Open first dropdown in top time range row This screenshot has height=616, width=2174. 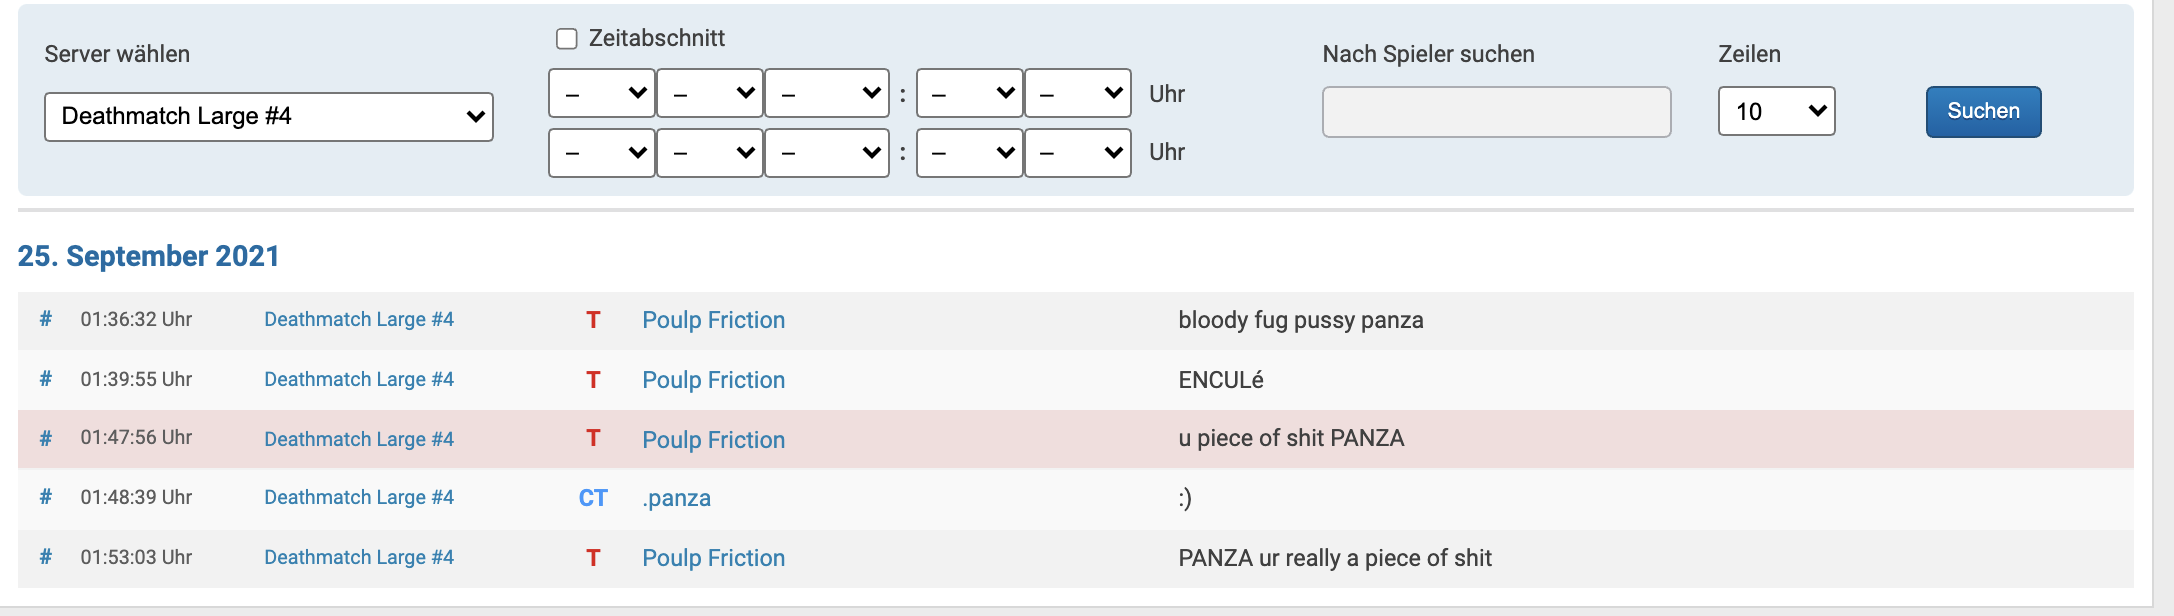point(602,94)
